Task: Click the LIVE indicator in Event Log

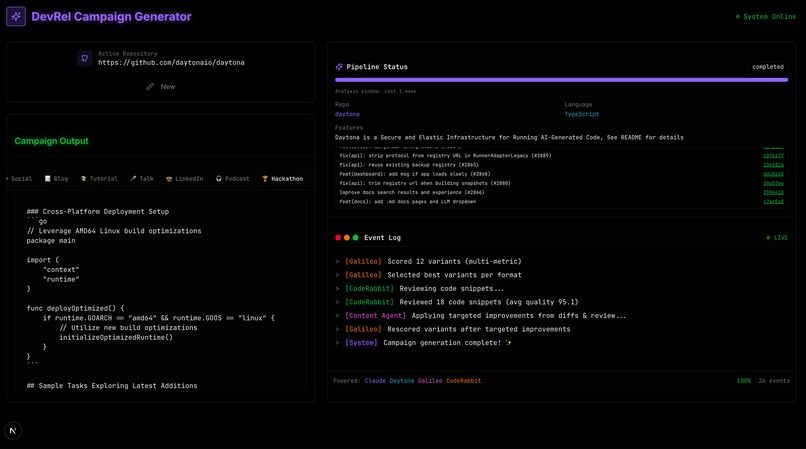Action: [x=777, y=238]
